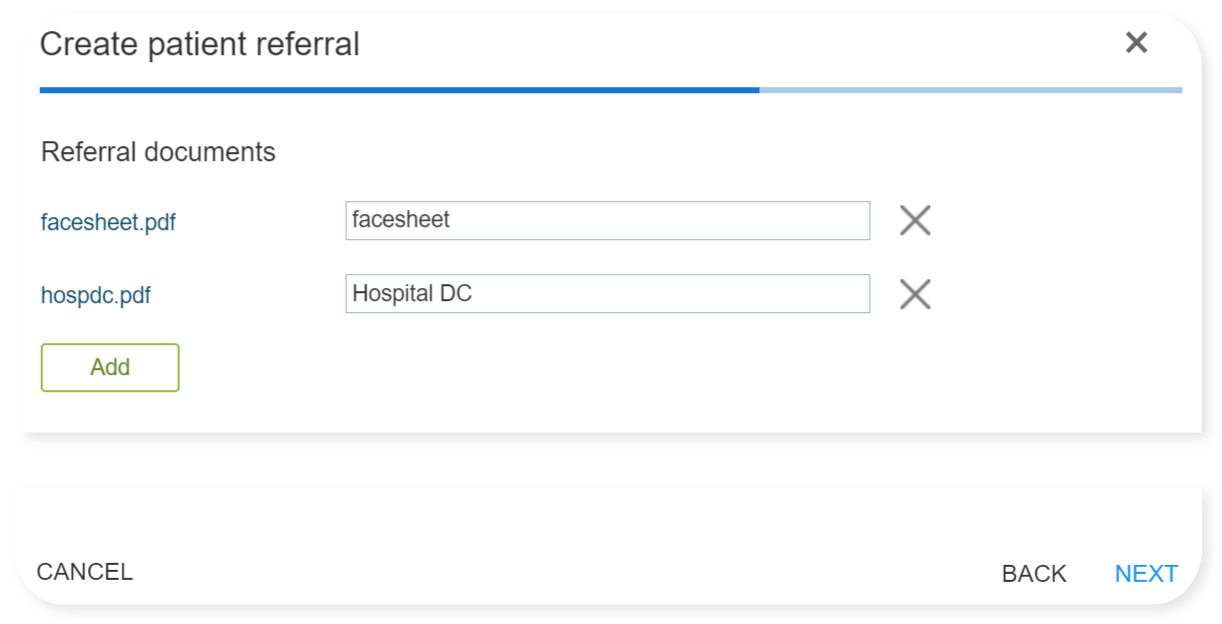Delete the facesheet entry via X icon

(x=915, y=220)
